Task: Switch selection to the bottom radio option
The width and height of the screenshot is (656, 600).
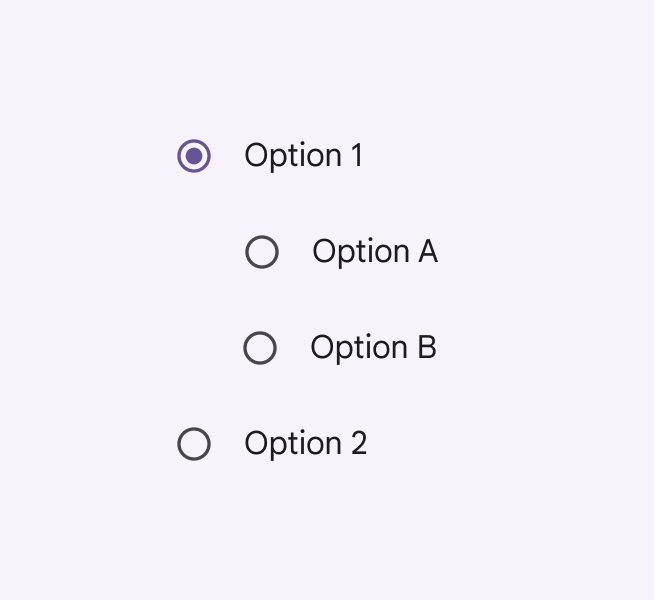Action: click(x=194, y=444)
